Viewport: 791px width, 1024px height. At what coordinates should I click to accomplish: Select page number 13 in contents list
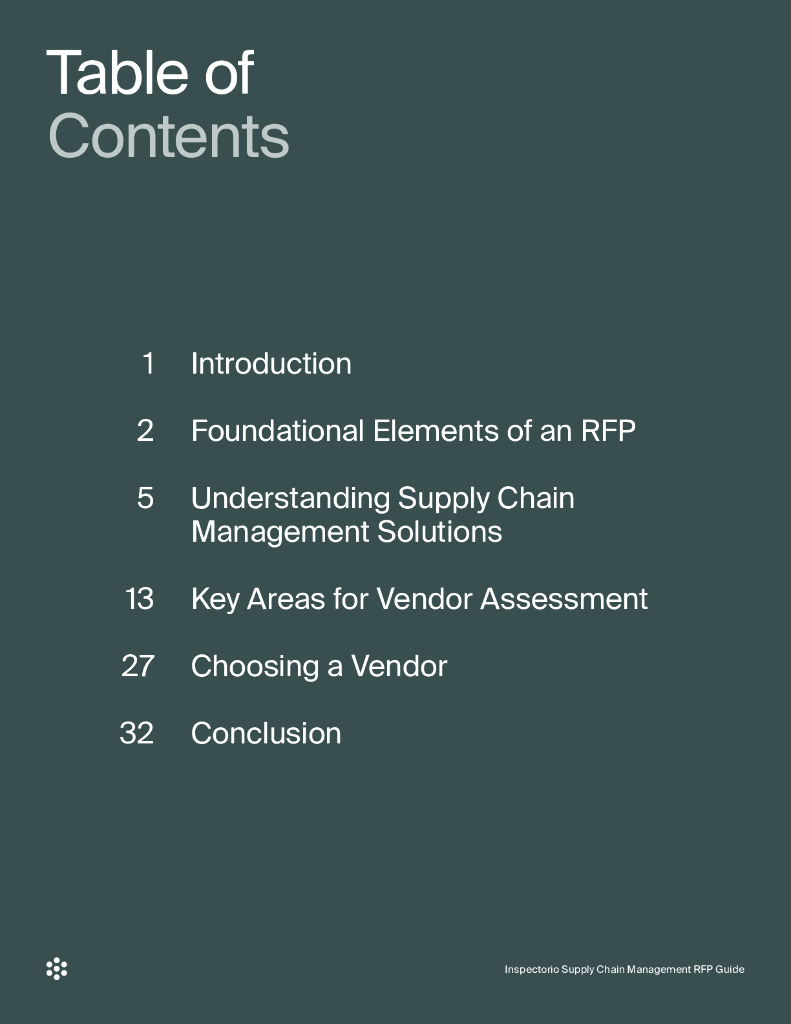click(x=139, y=599)
